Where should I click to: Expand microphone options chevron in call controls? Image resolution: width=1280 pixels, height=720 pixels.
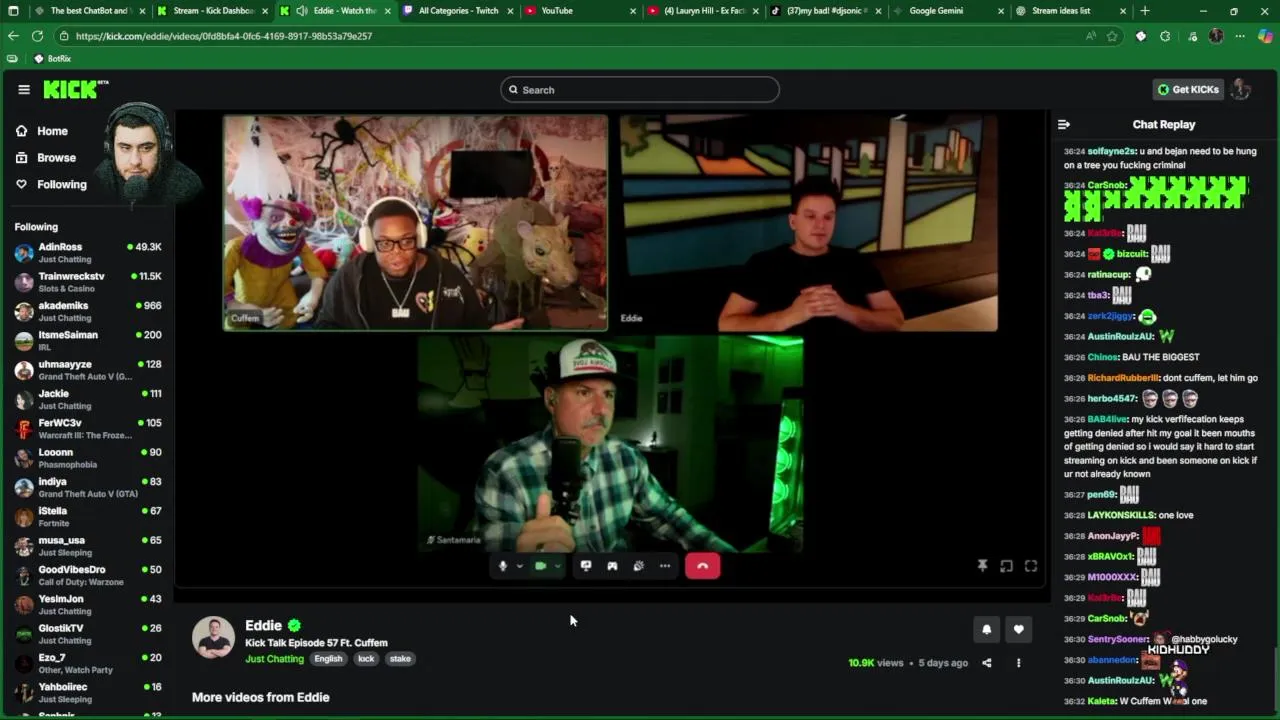pos(519,566)
